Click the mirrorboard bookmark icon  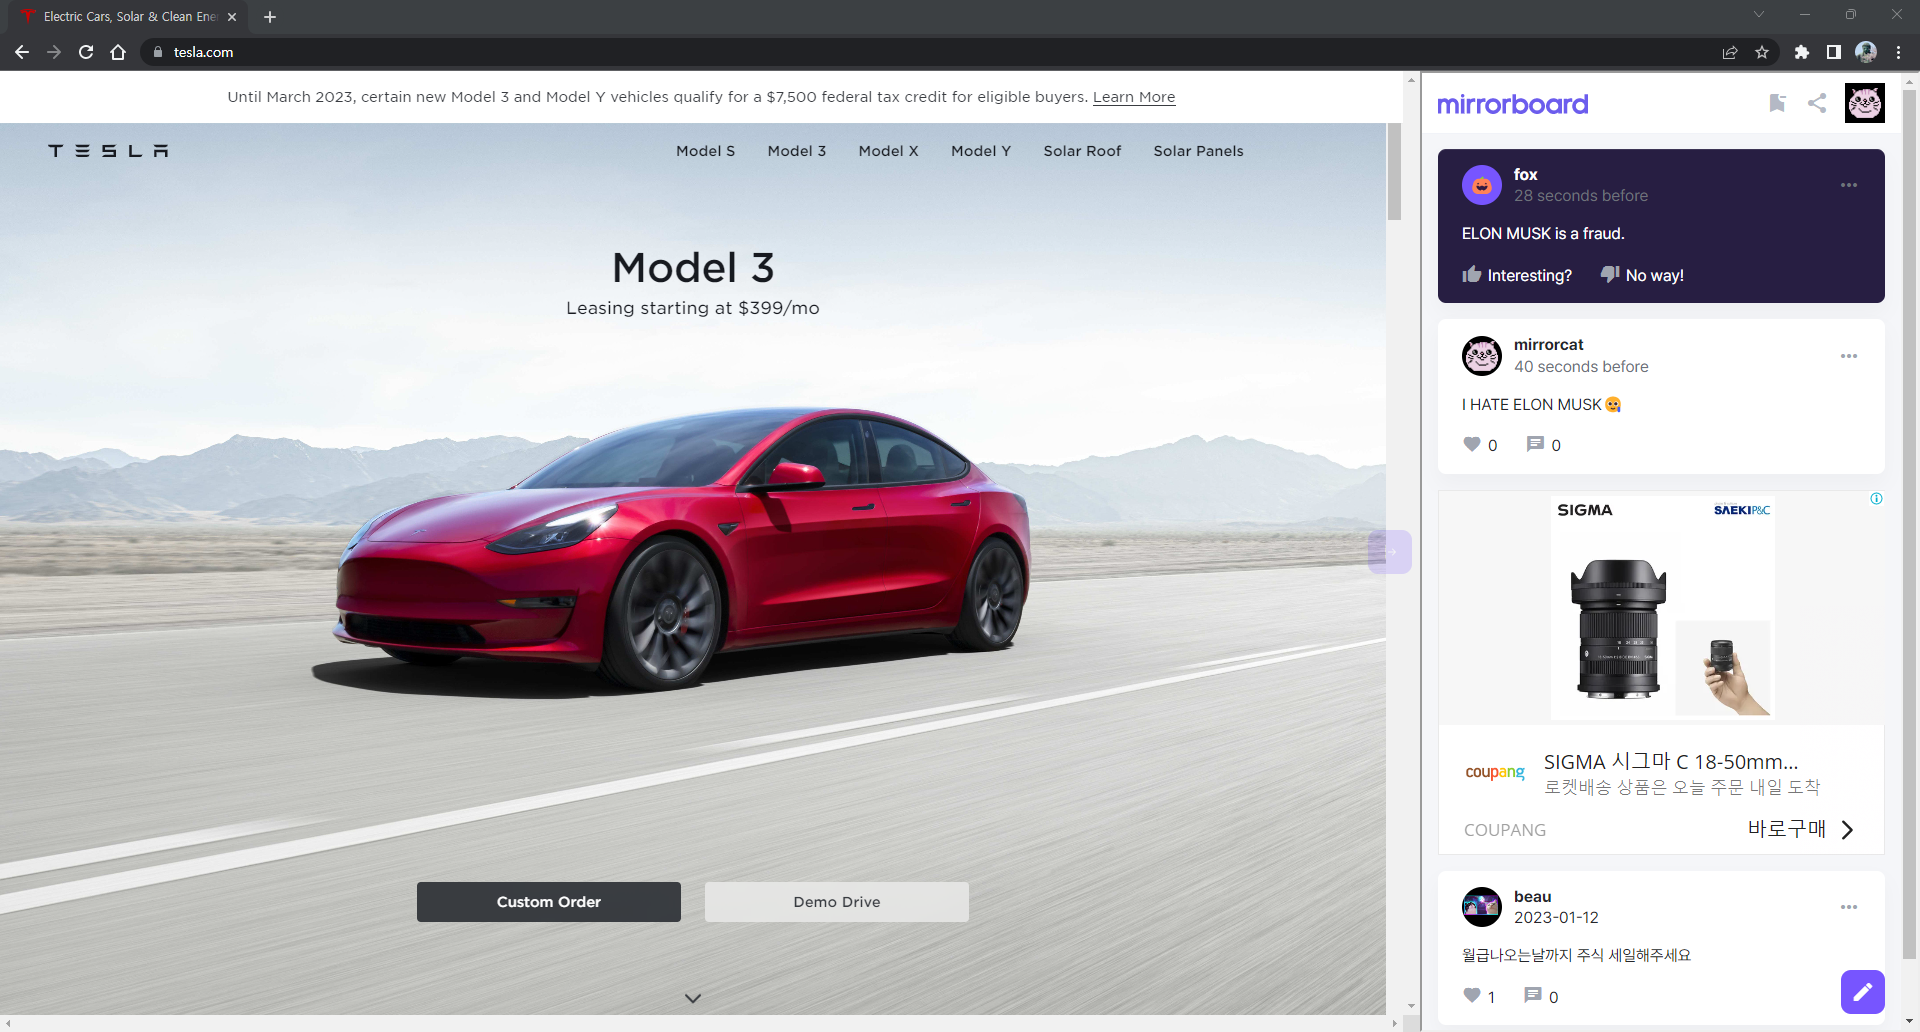click(x=1777, y=103)
